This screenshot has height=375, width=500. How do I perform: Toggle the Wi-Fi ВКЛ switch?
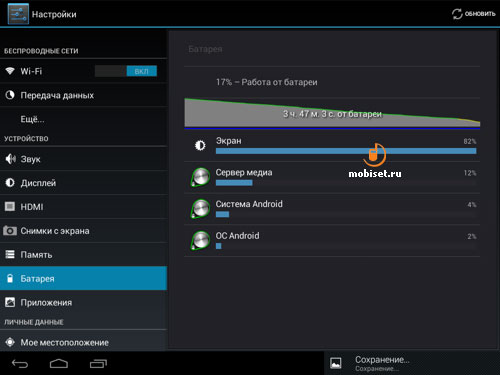126,71
